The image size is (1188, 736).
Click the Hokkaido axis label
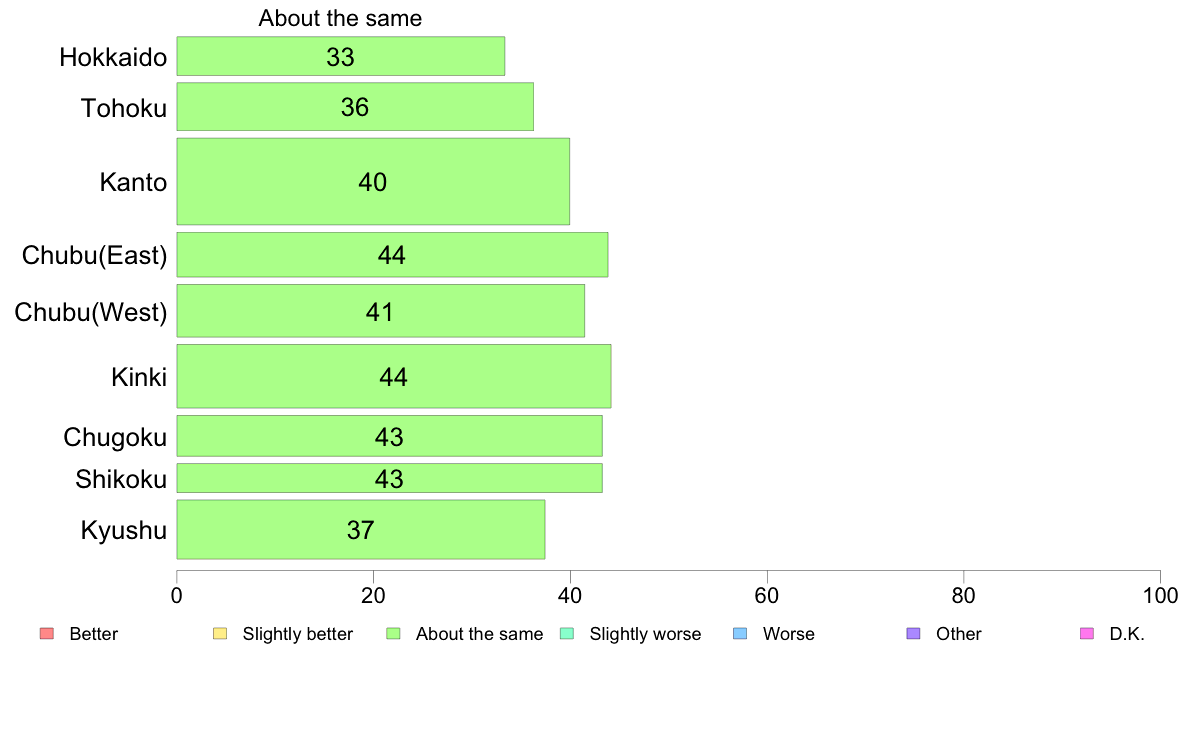point(113,58)
